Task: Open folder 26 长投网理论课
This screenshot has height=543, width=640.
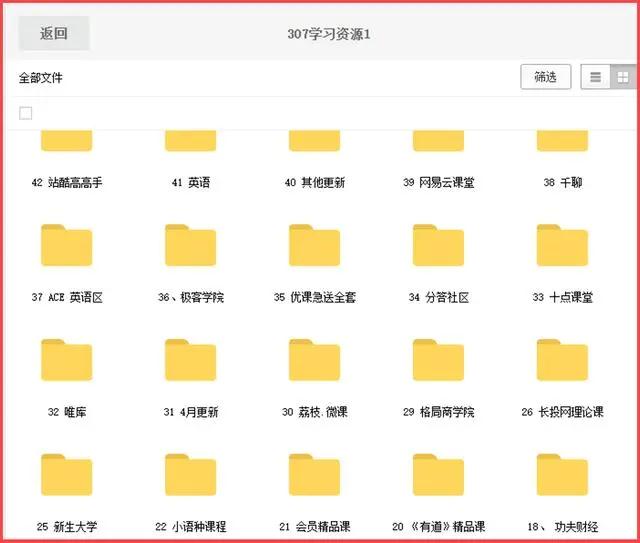Action: pos(562,361)
